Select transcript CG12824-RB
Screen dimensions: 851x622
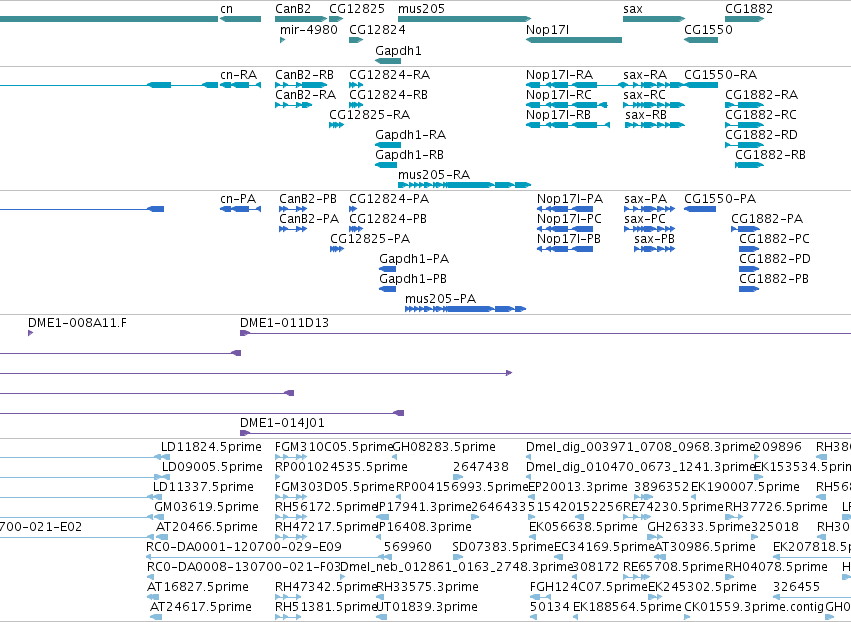click(356, 105)
